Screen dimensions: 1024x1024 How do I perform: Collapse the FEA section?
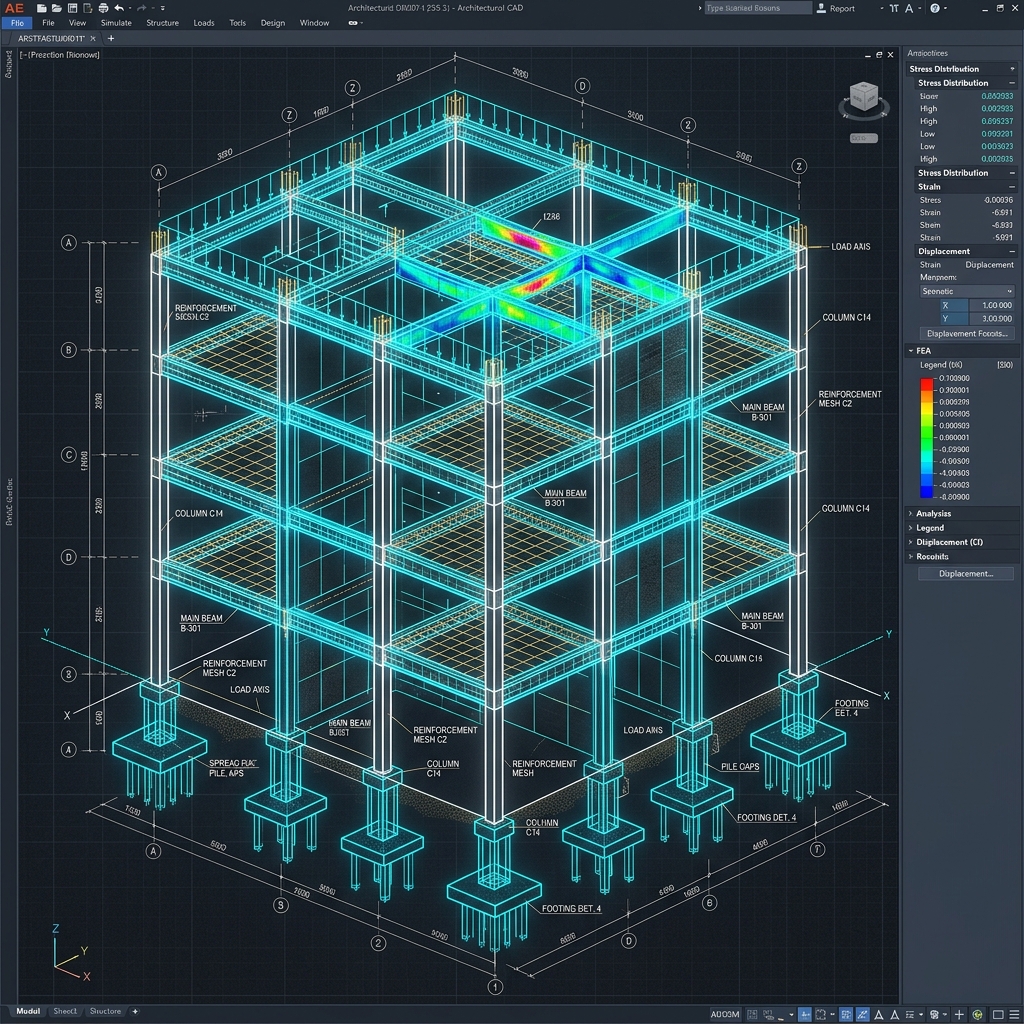pos(911,351)
